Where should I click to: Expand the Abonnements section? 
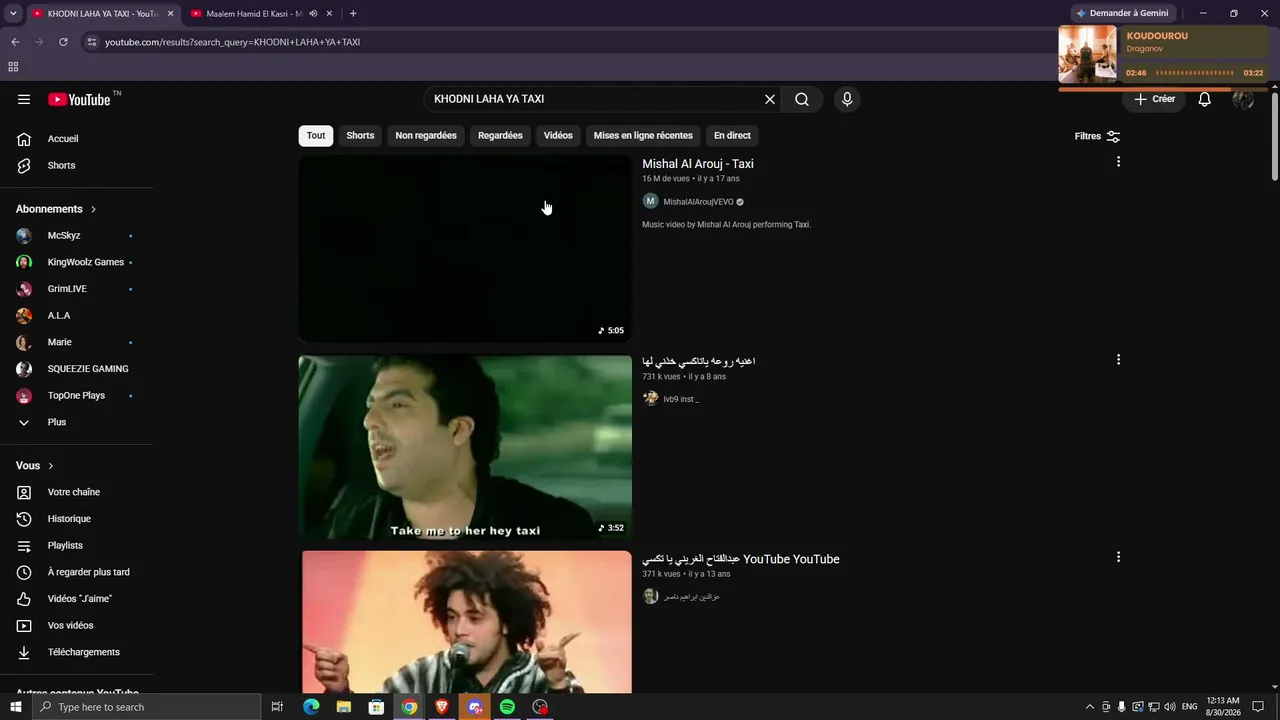pyautogui.click(x=56, y=209)
